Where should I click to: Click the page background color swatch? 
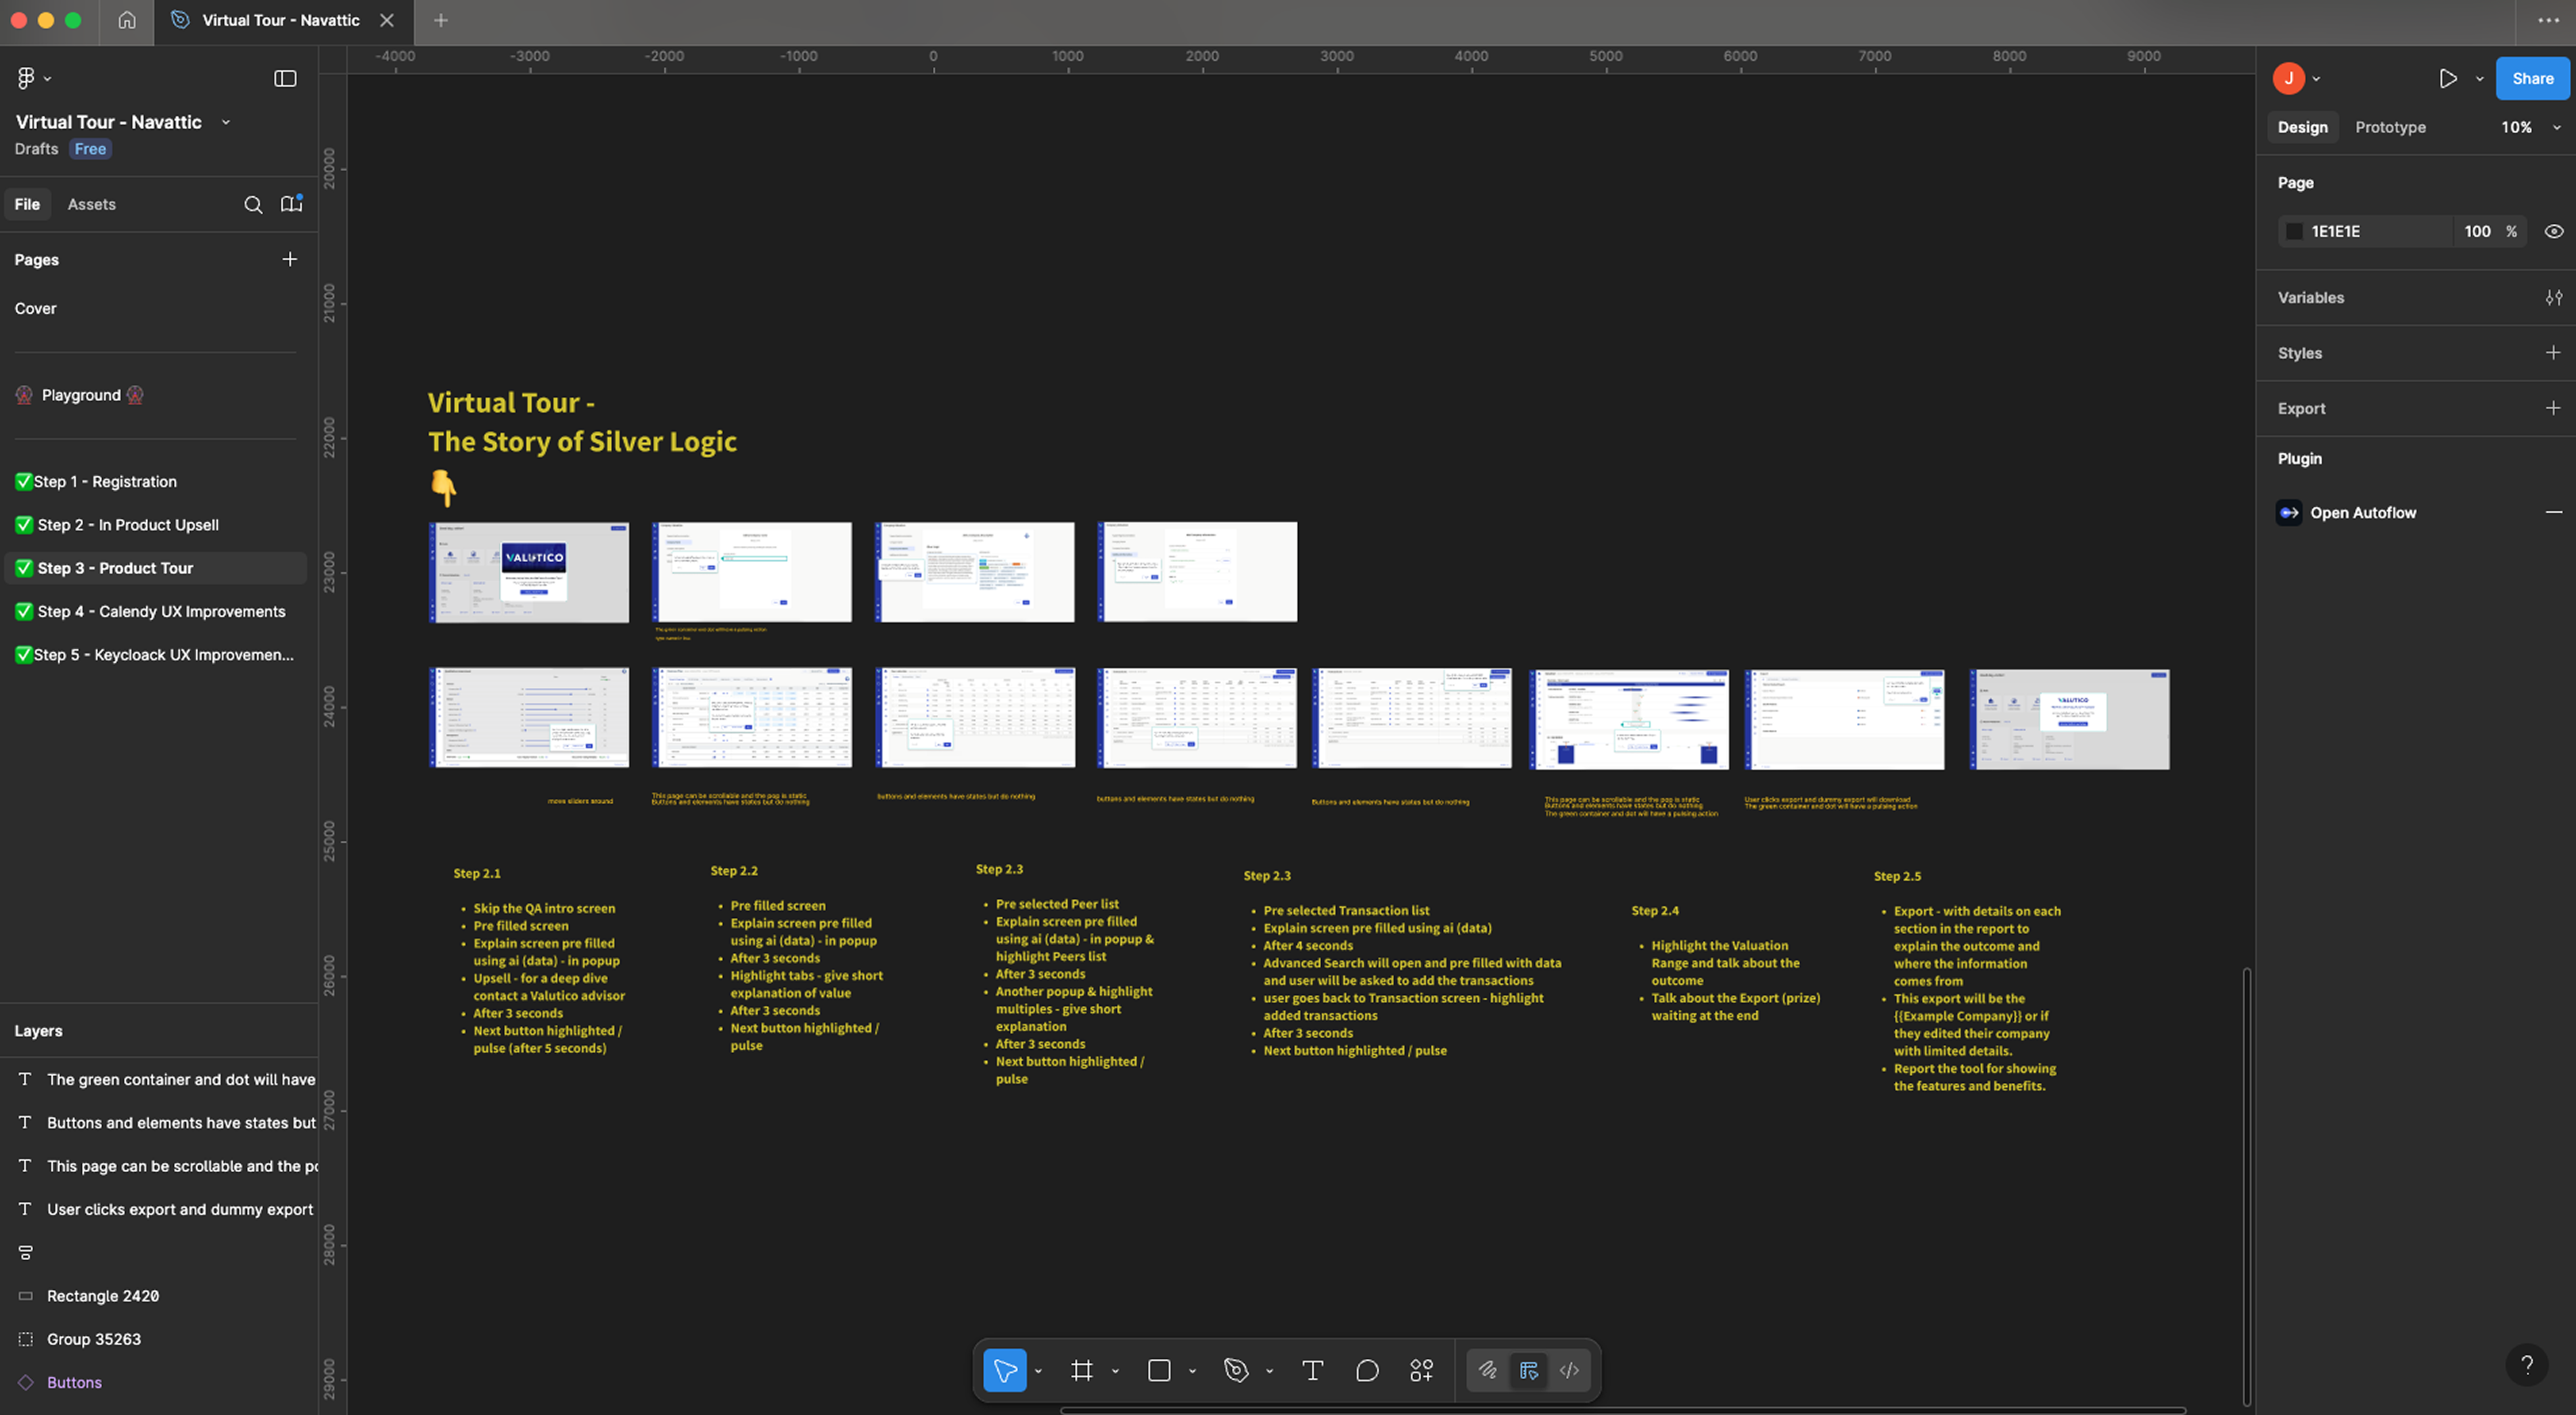[2295, 230]
